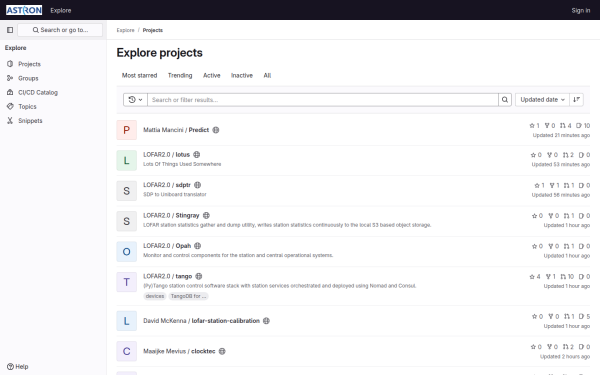Open Snippets in sidebar
600x375 pixels.
pyautogui.click(x=53, y=121)
